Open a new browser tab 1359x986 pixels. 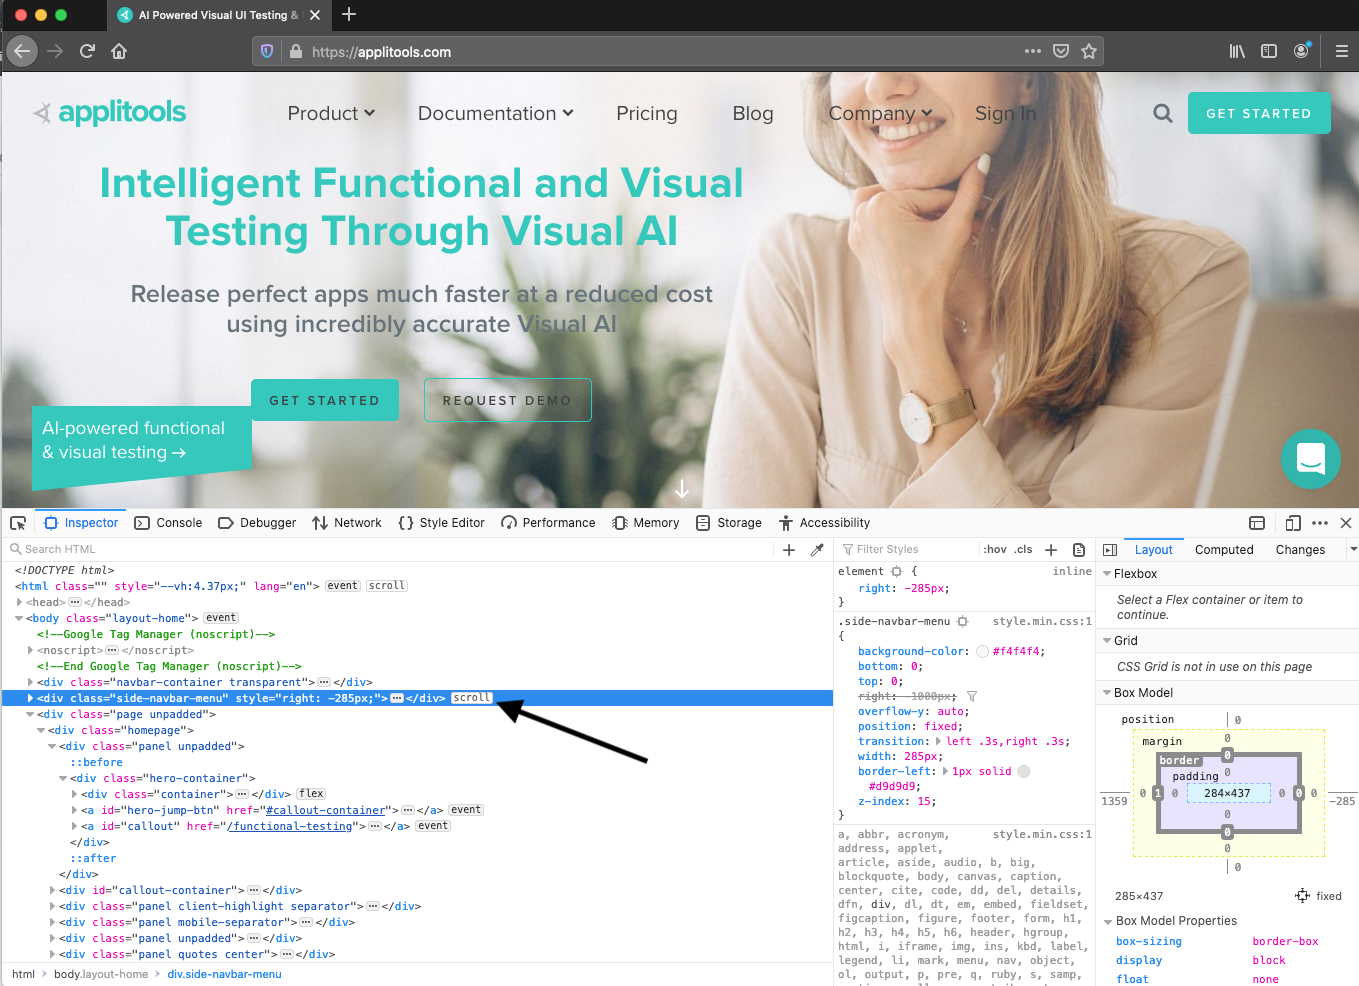pos(349,14)
